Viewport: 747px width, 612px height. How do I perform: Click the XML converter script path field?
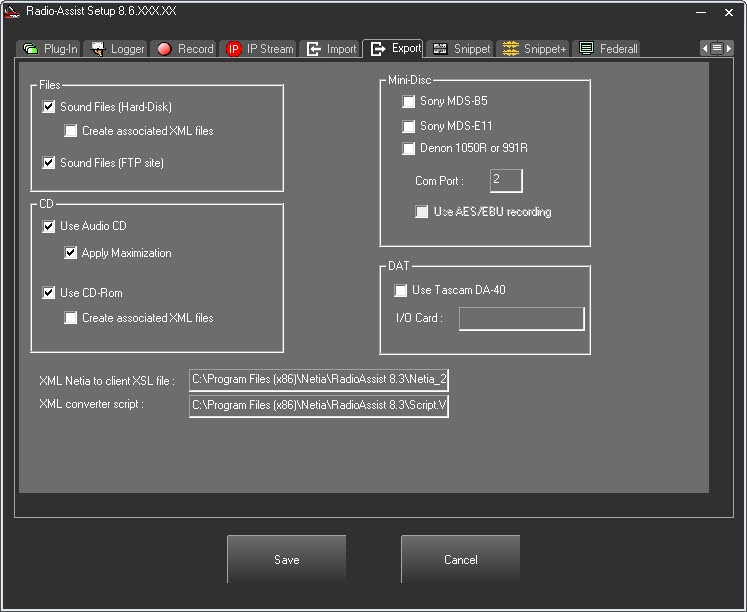point(318,405)
